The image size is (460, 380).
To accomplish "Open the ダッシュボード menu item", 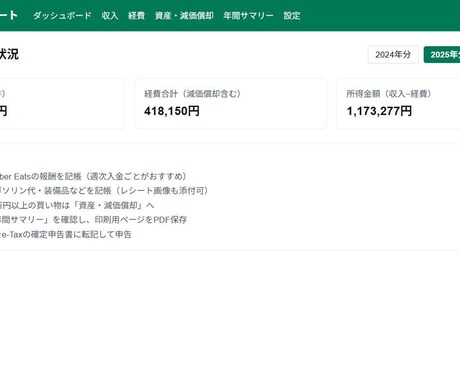I will 62,16.
